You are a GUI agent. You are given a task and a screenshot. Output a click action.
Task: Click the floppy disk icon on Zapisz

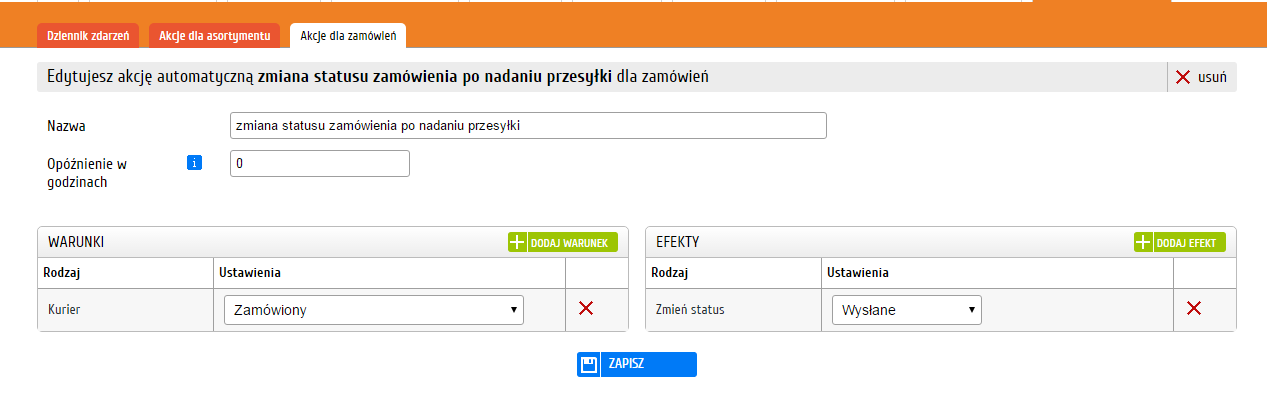point(589,364)
